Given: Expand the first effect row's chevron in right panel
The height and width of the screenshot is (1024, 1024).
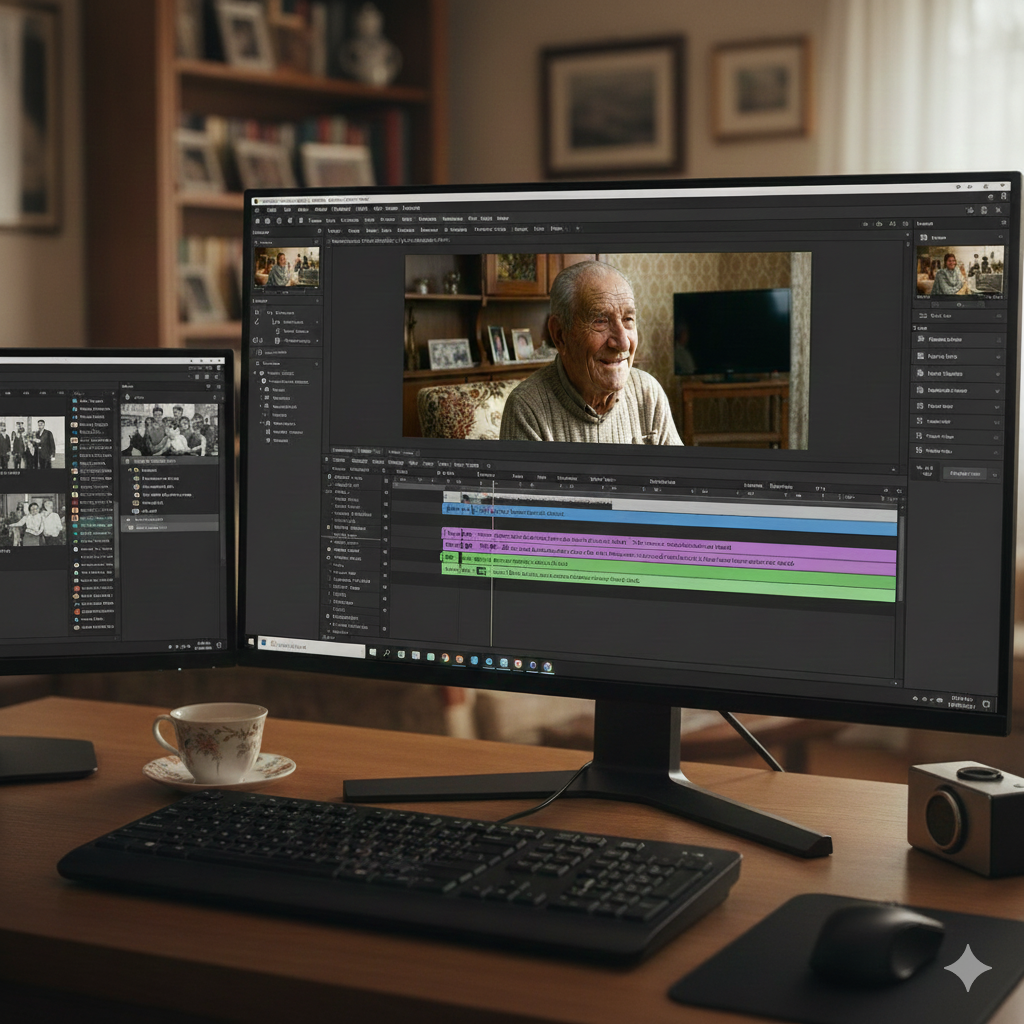Looking at the screenshot, I should click(997, 341).
